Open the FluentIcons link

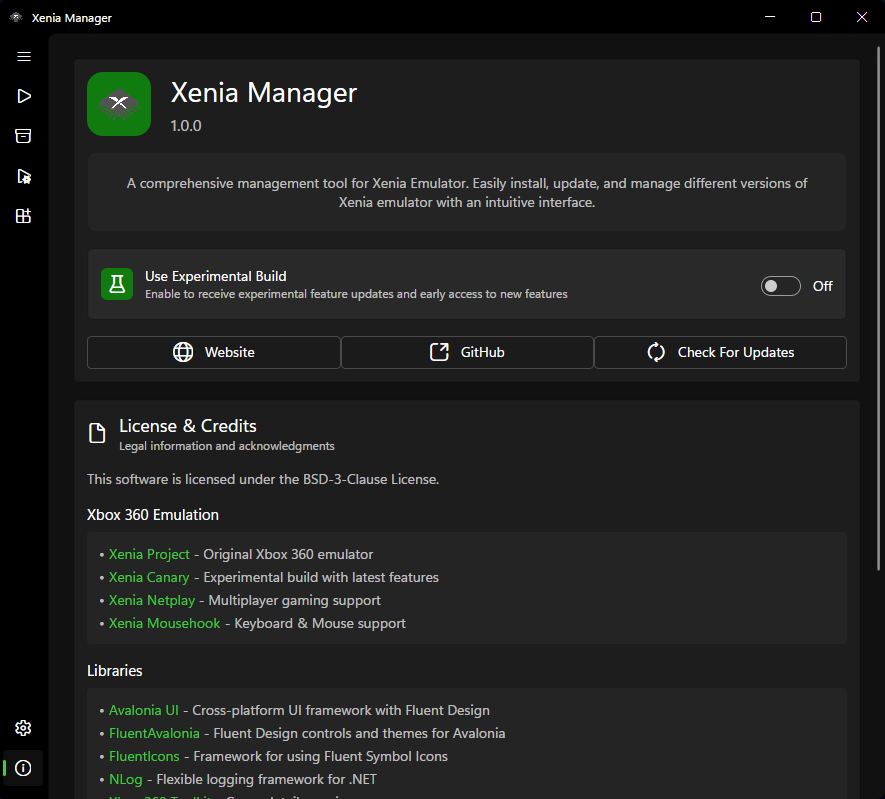pyautogui.click(x=144, y=757)
